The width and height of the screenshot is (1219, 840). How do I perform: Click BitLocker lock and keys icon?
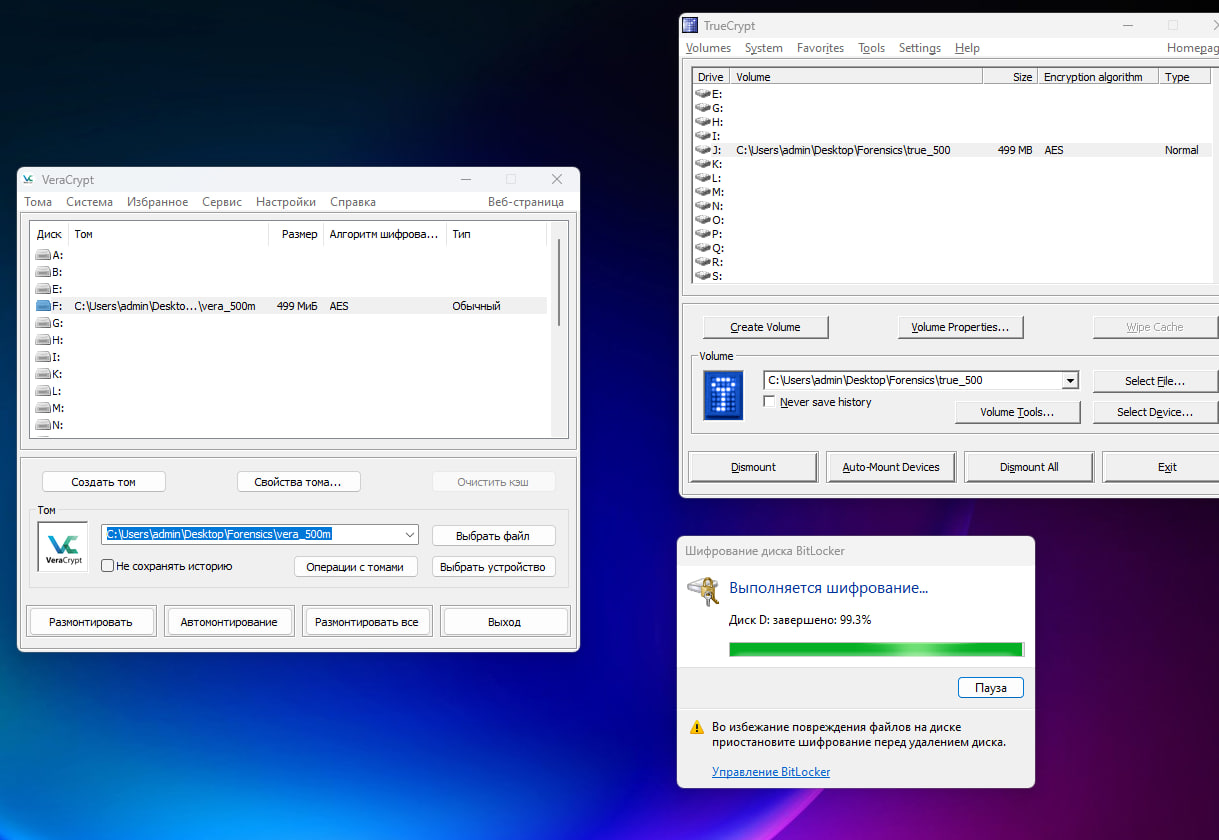[x=704, y=591]
